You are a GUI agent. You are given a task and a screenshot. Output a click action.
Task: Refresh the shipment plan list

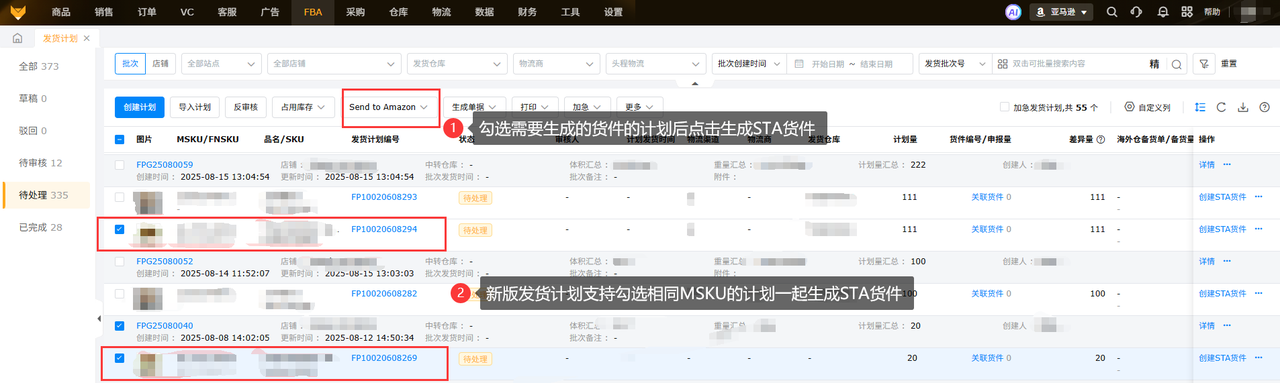click(x=1222, y=107)
